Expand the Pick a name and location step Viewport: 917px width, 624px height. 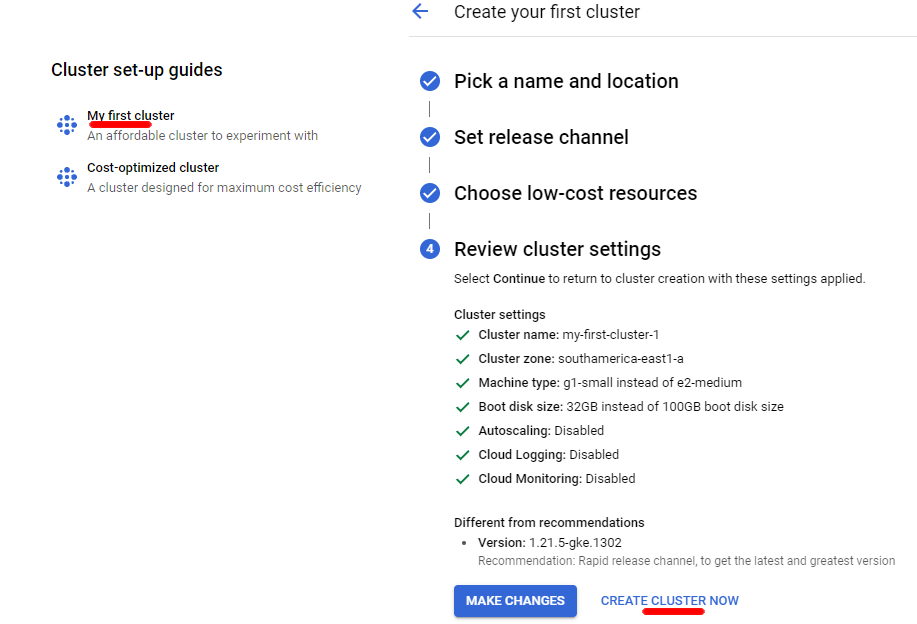[x=566, y=81]
